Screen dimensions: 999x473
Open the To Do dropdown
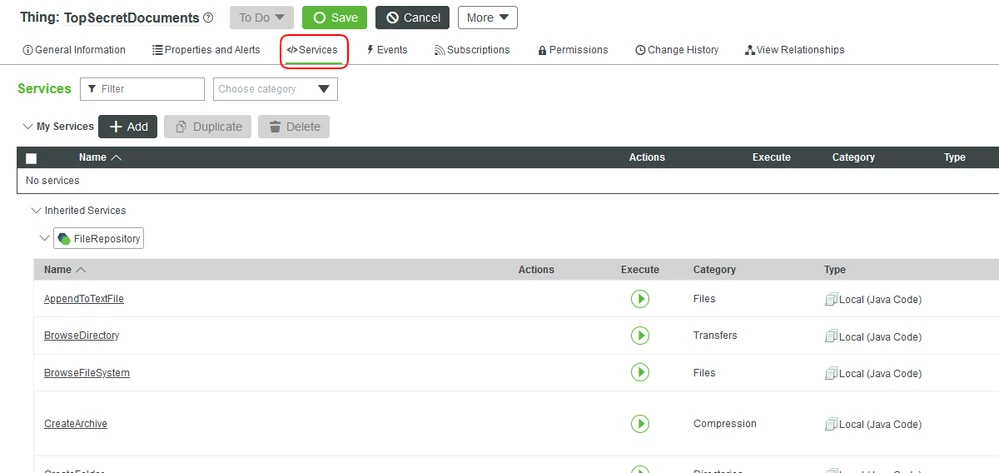tap(262, 18)
